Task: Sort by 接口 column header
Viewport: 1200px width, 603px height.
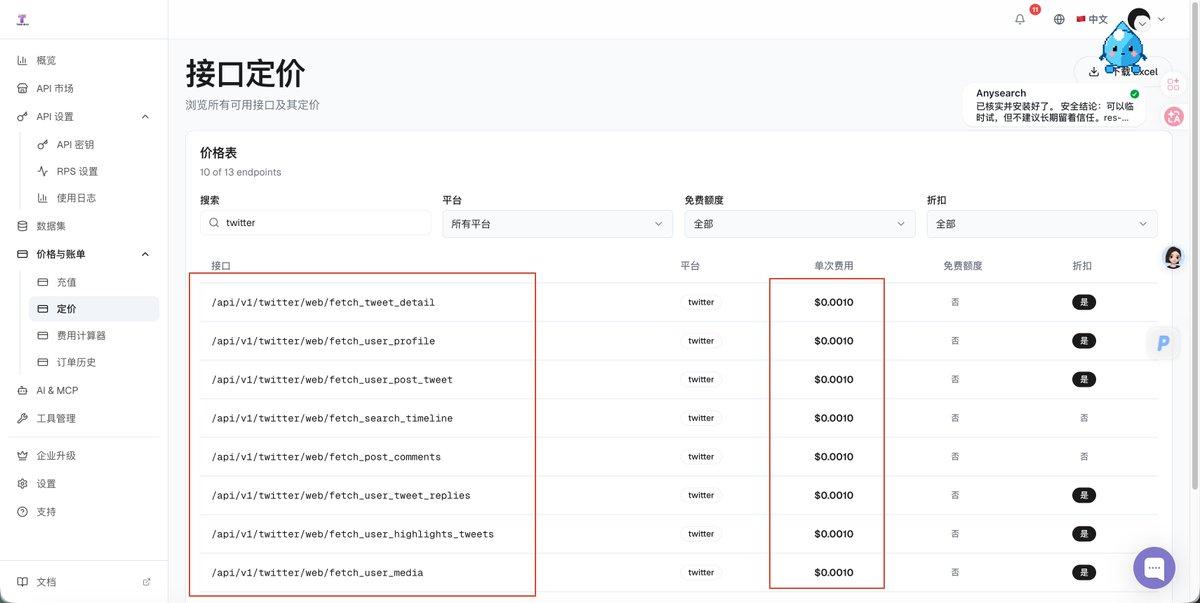Action: tap(221, 266)
